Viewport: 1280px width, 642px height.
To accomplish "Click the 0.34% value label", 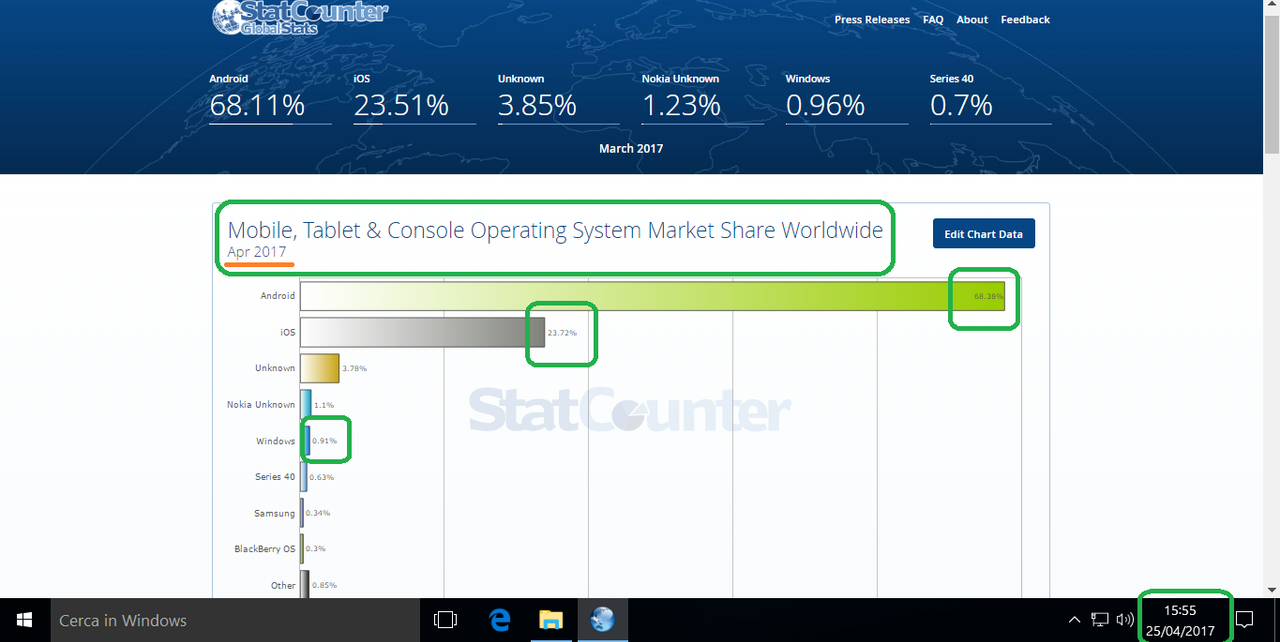I will pyautogui.click(x=318, y=513).
